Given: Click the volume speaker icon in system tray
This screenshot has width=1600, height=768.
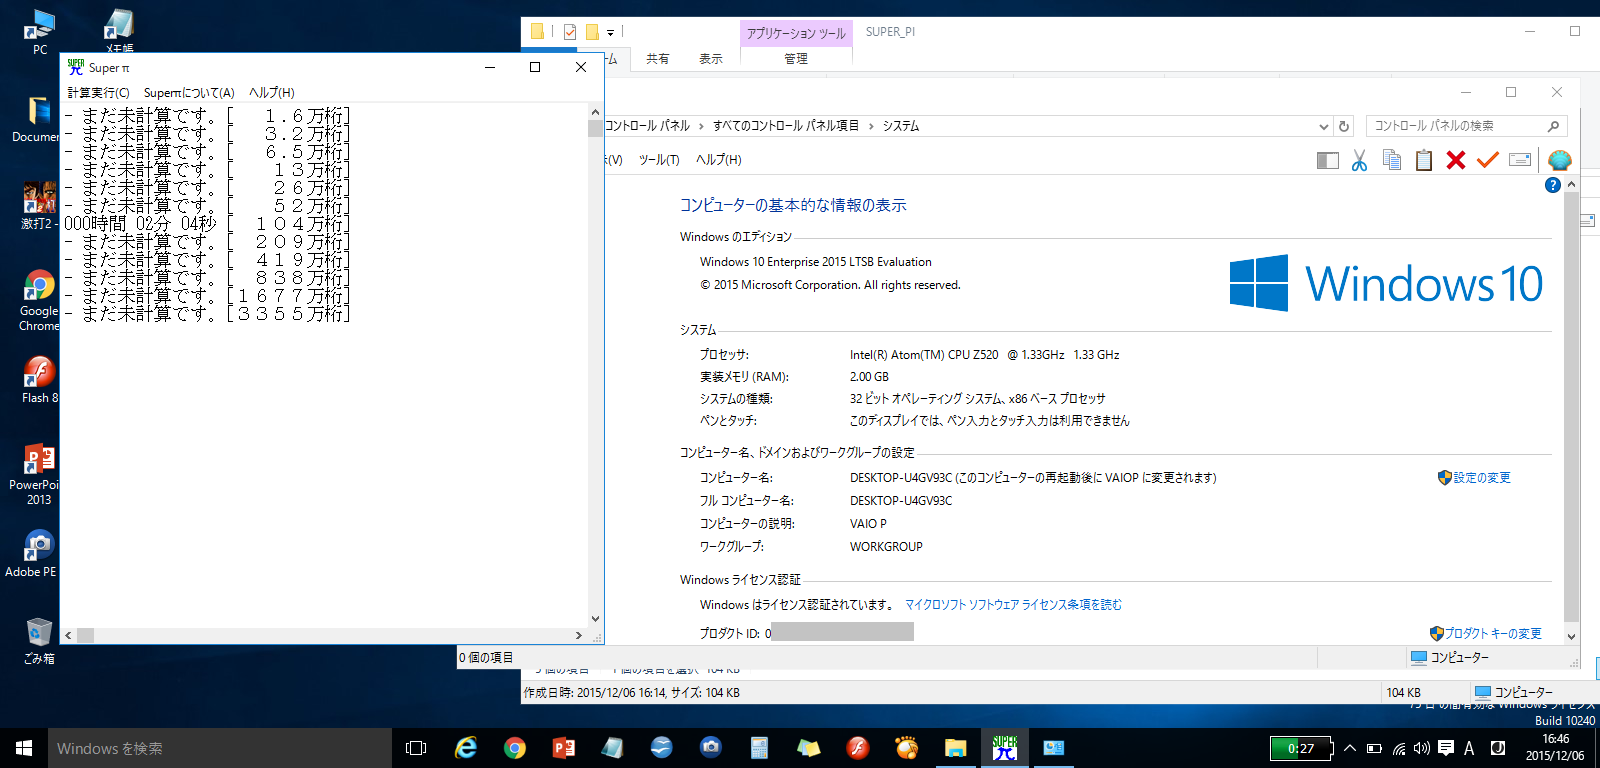Looking at the screenshot, I should point(1422,748).
